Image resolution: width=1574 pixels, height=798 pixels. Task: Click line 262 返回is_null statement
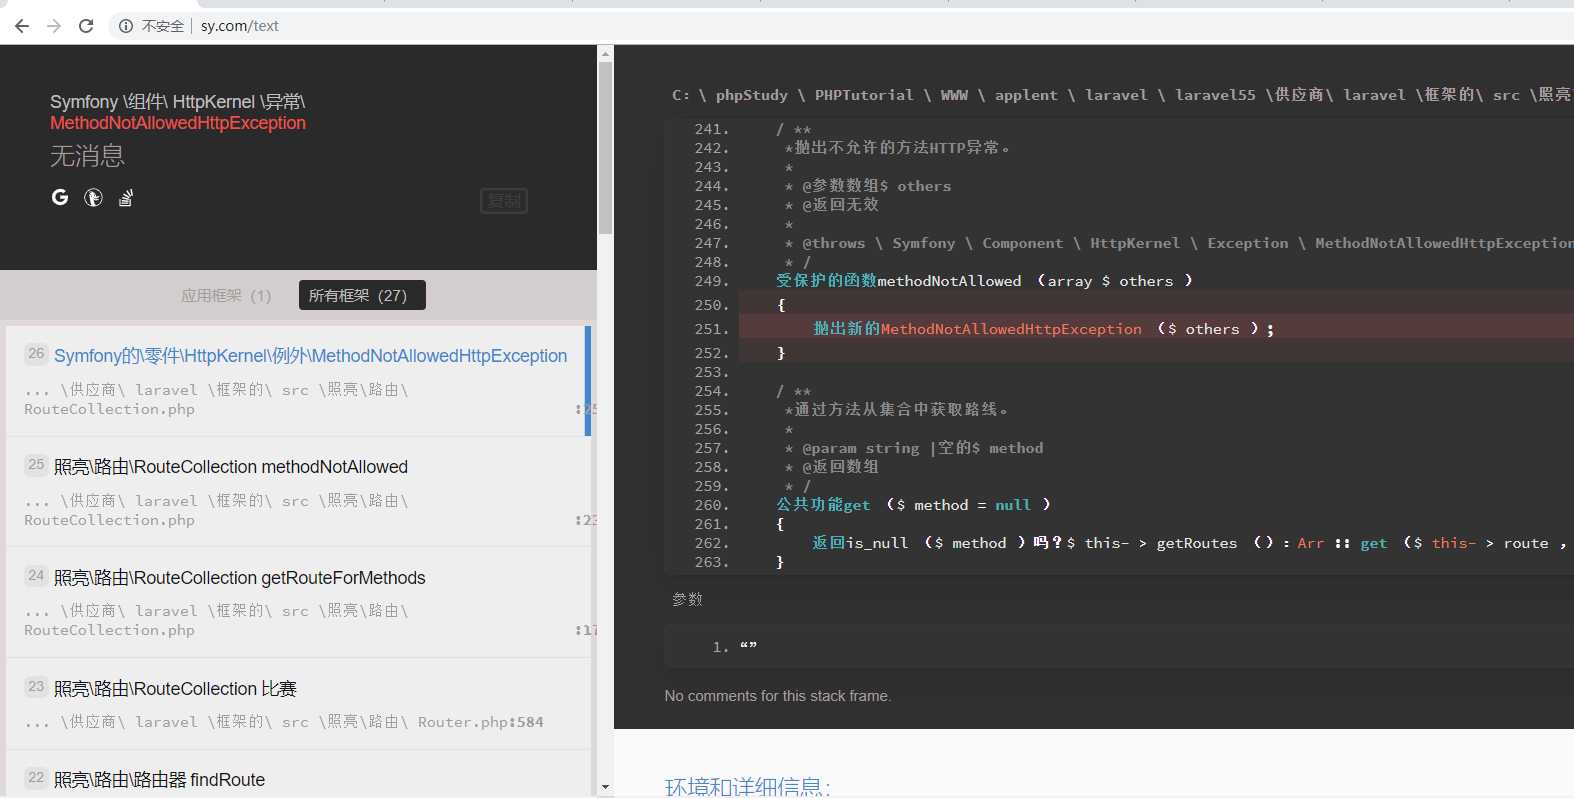1190,543
